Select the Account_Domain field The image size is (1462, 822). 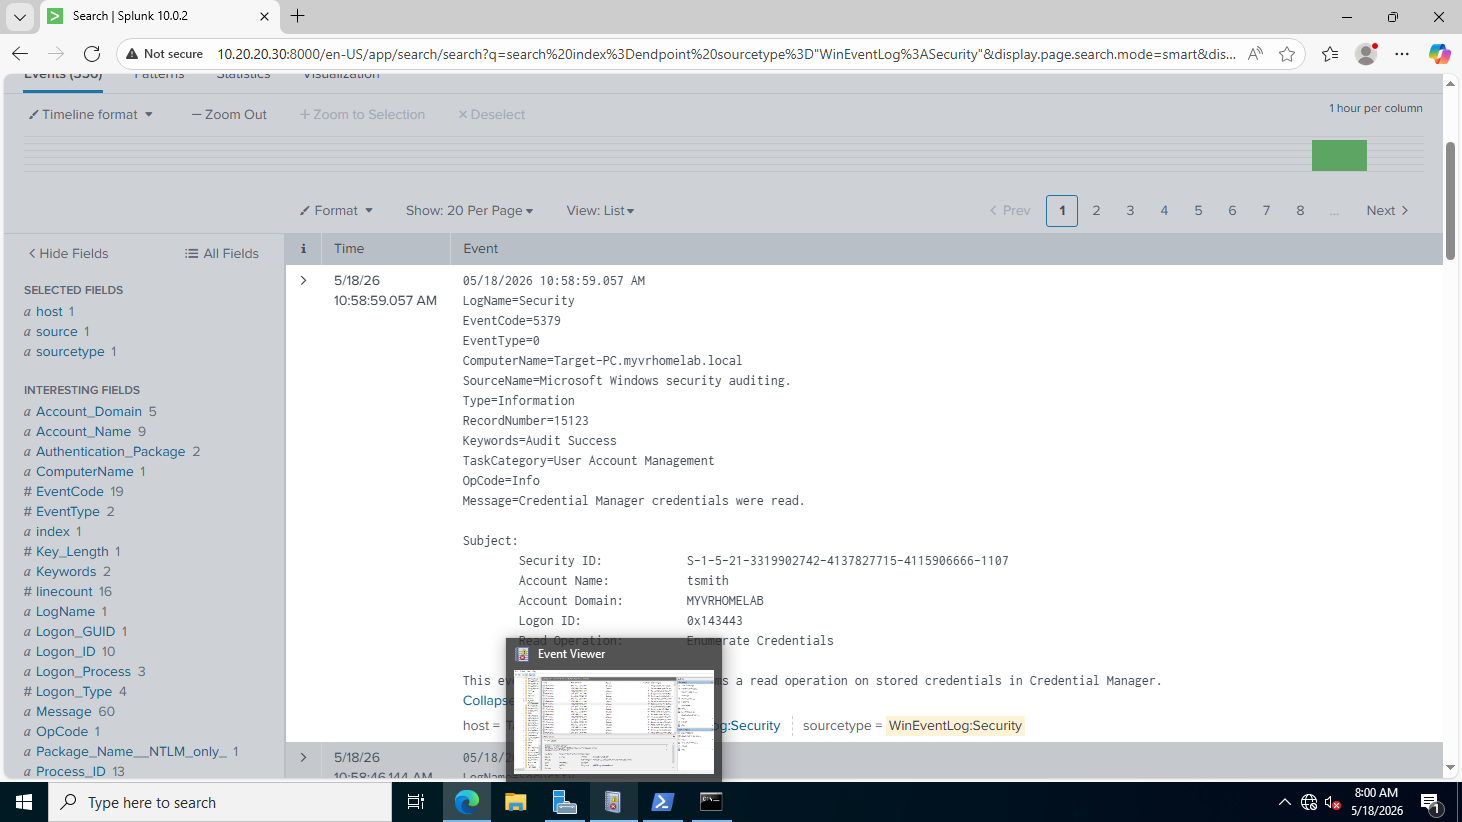(90, 411)
